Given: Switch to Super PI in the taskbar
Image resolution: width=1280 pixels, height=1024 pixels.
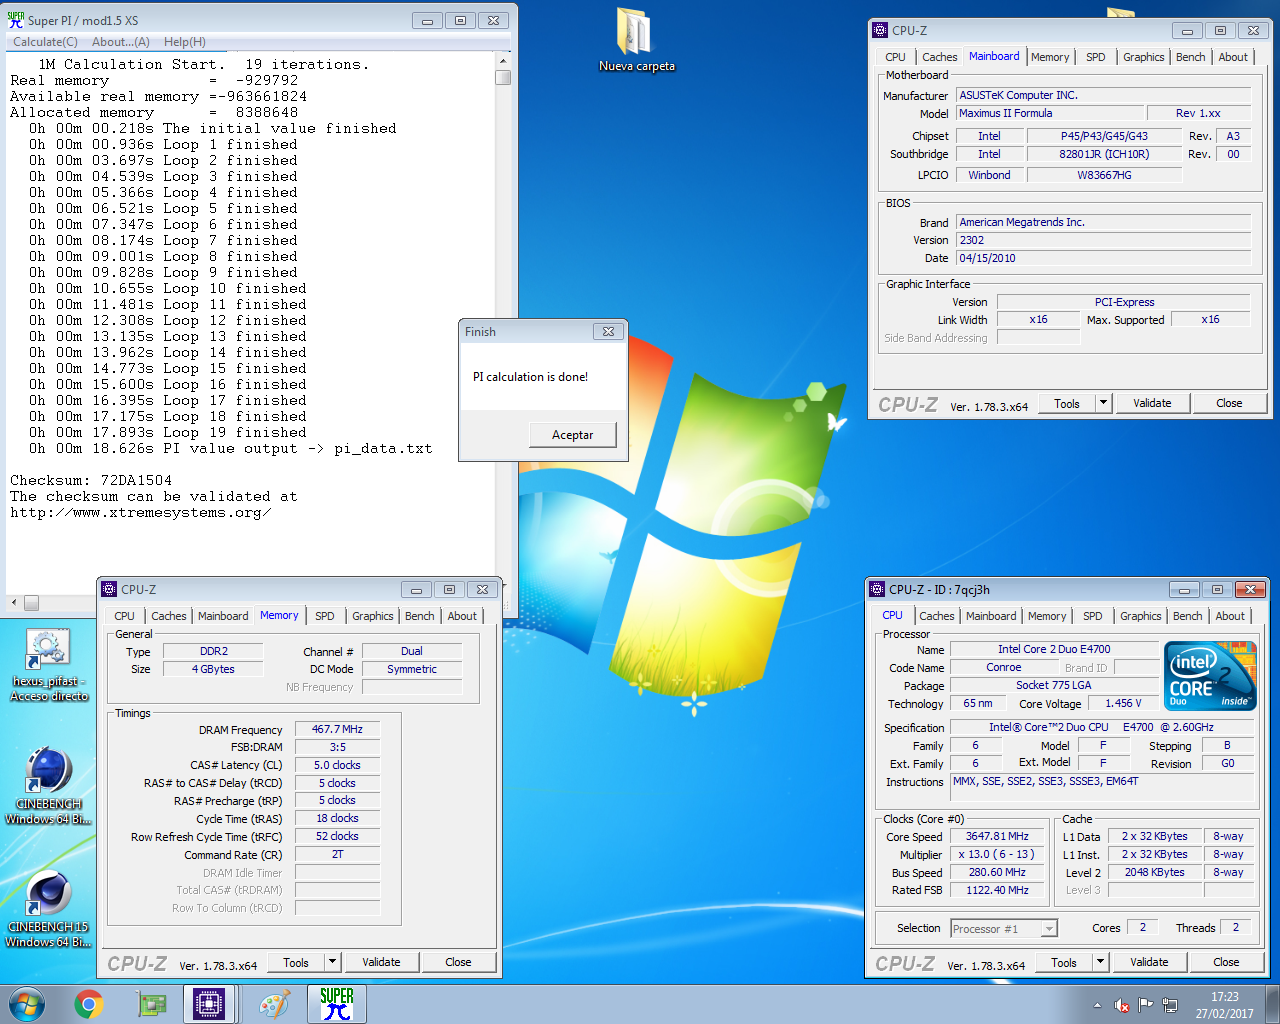Looking at the screenshot, I should 337,1004.
